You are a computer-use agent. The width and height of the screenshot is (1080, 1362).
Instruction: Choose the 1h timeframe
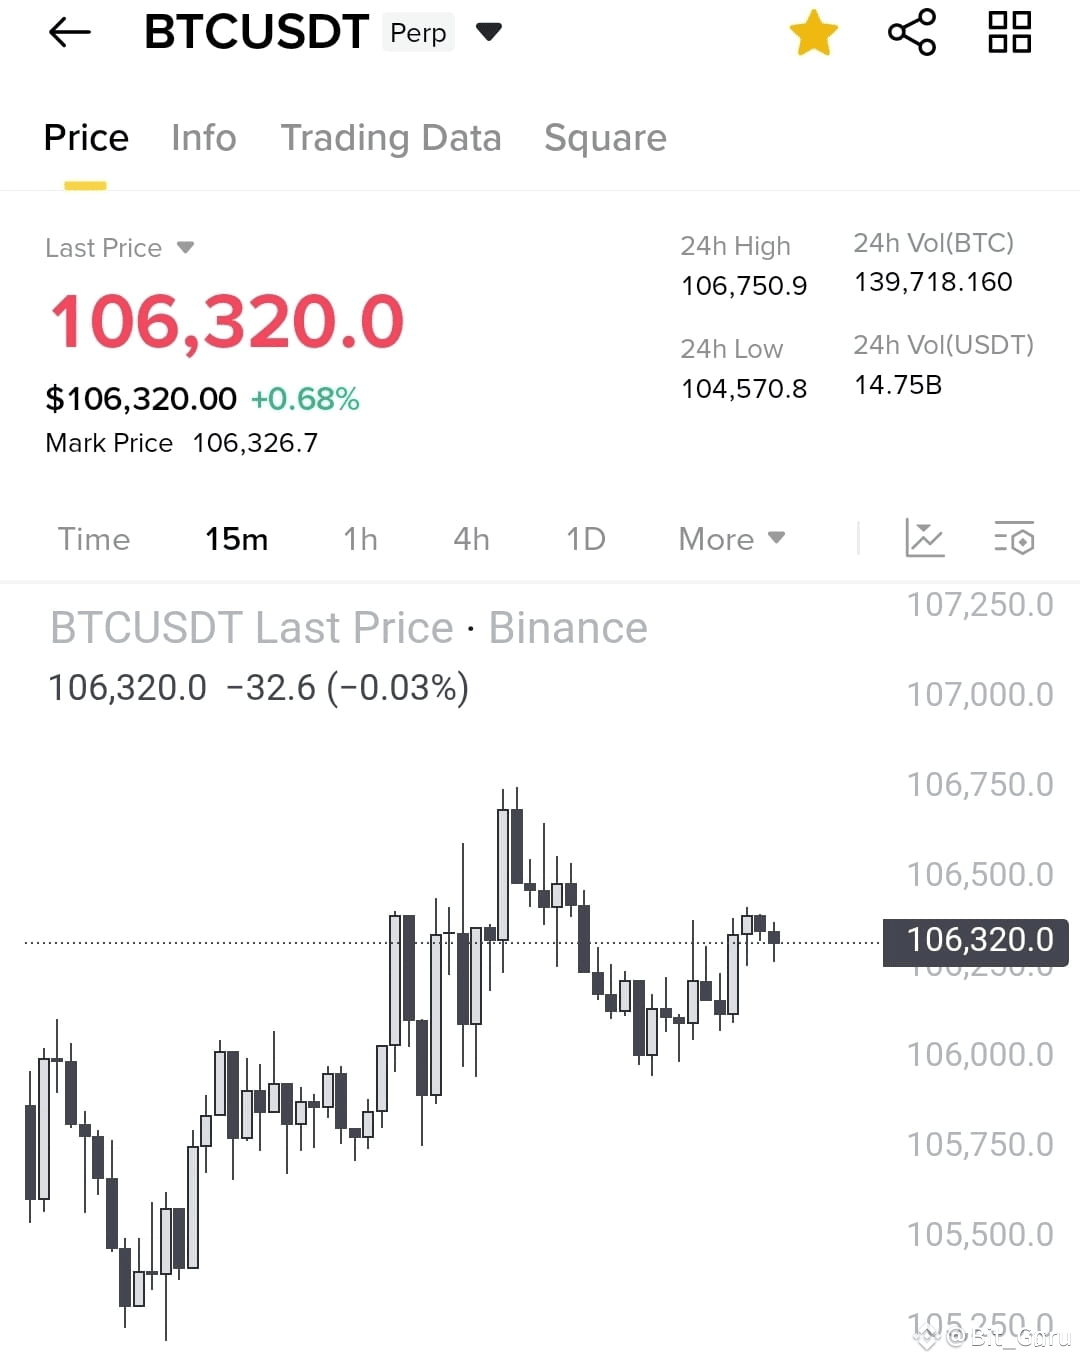point(360,539)
